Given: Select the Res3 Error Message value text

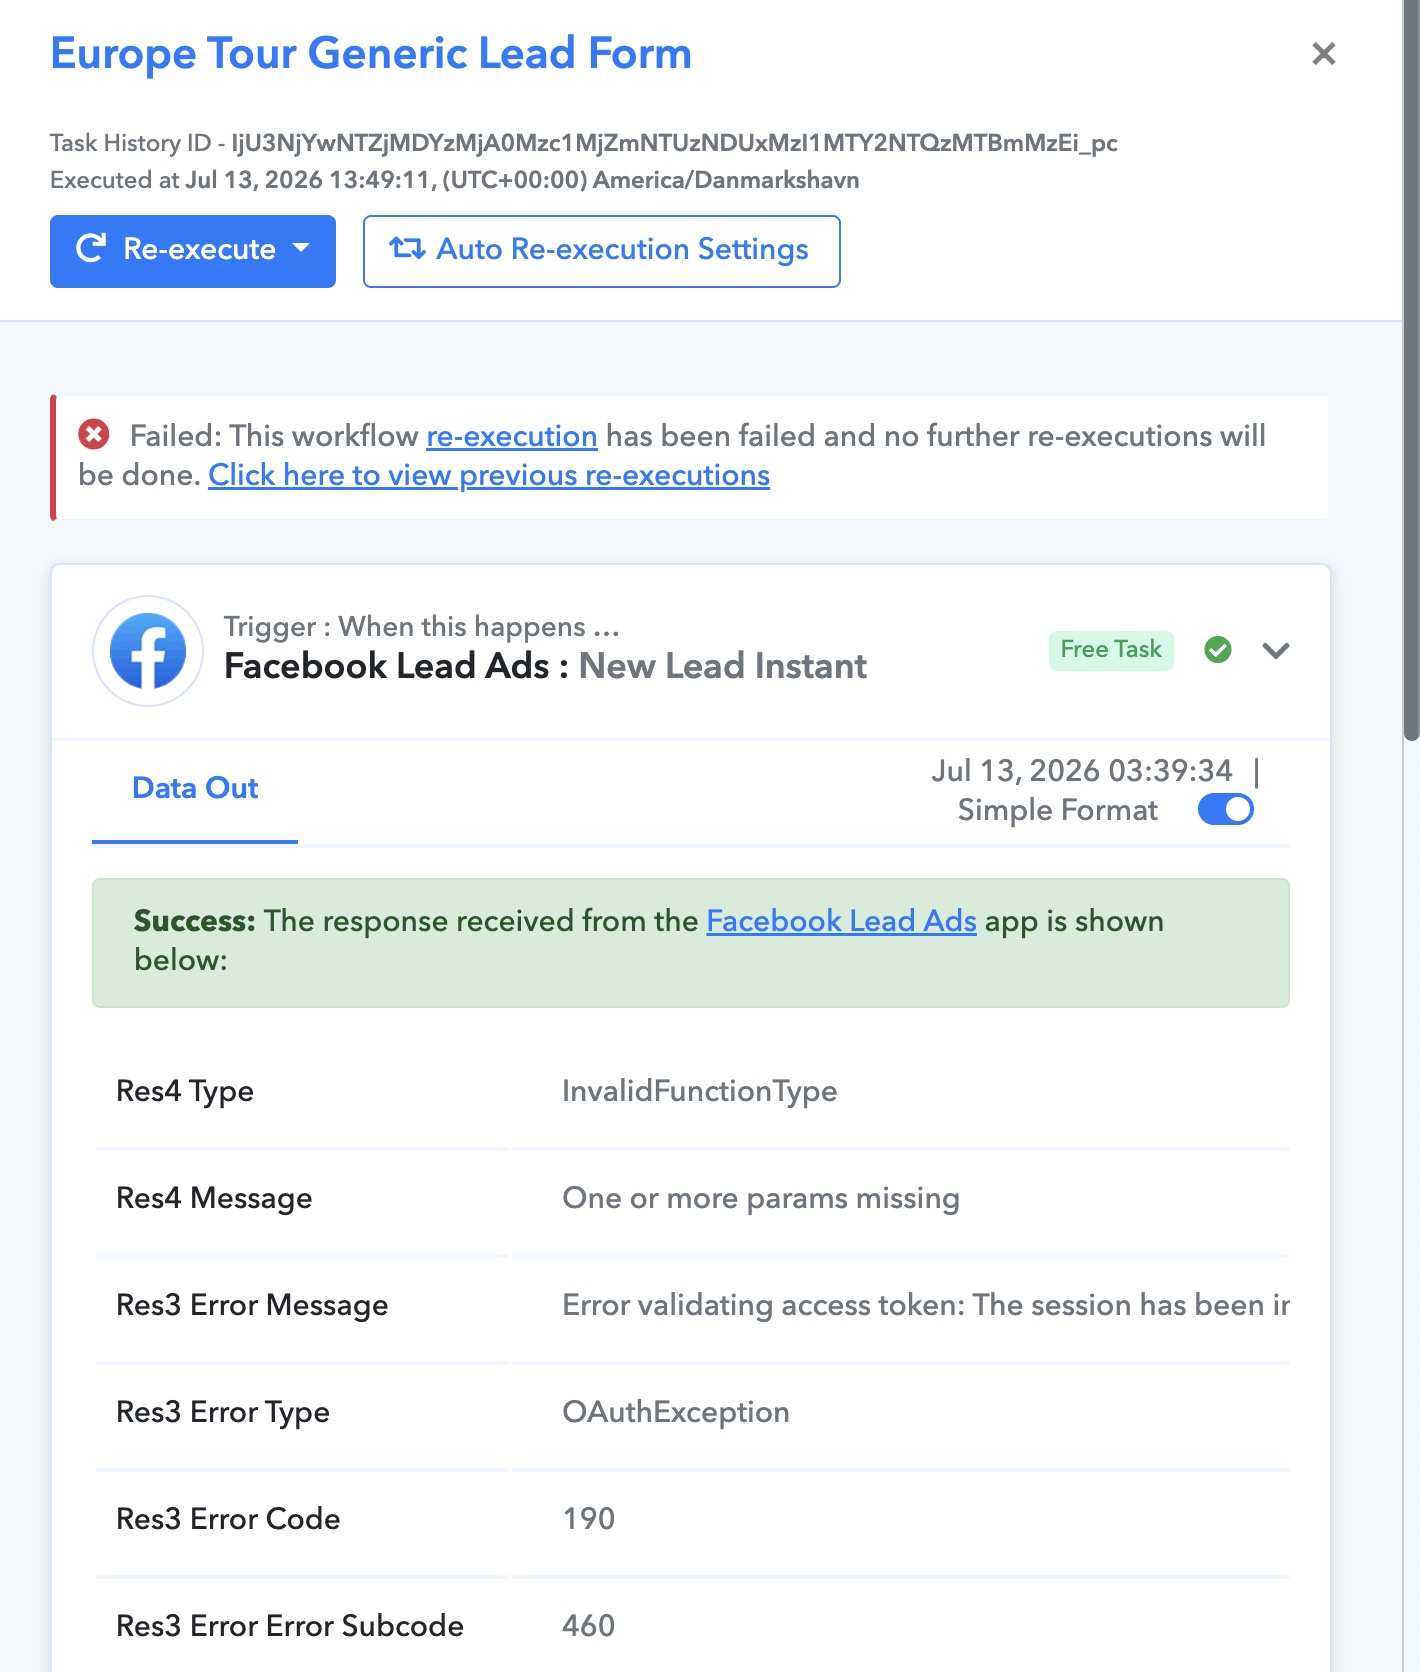Looking at the screenshot, I should tap(926, 1305).
